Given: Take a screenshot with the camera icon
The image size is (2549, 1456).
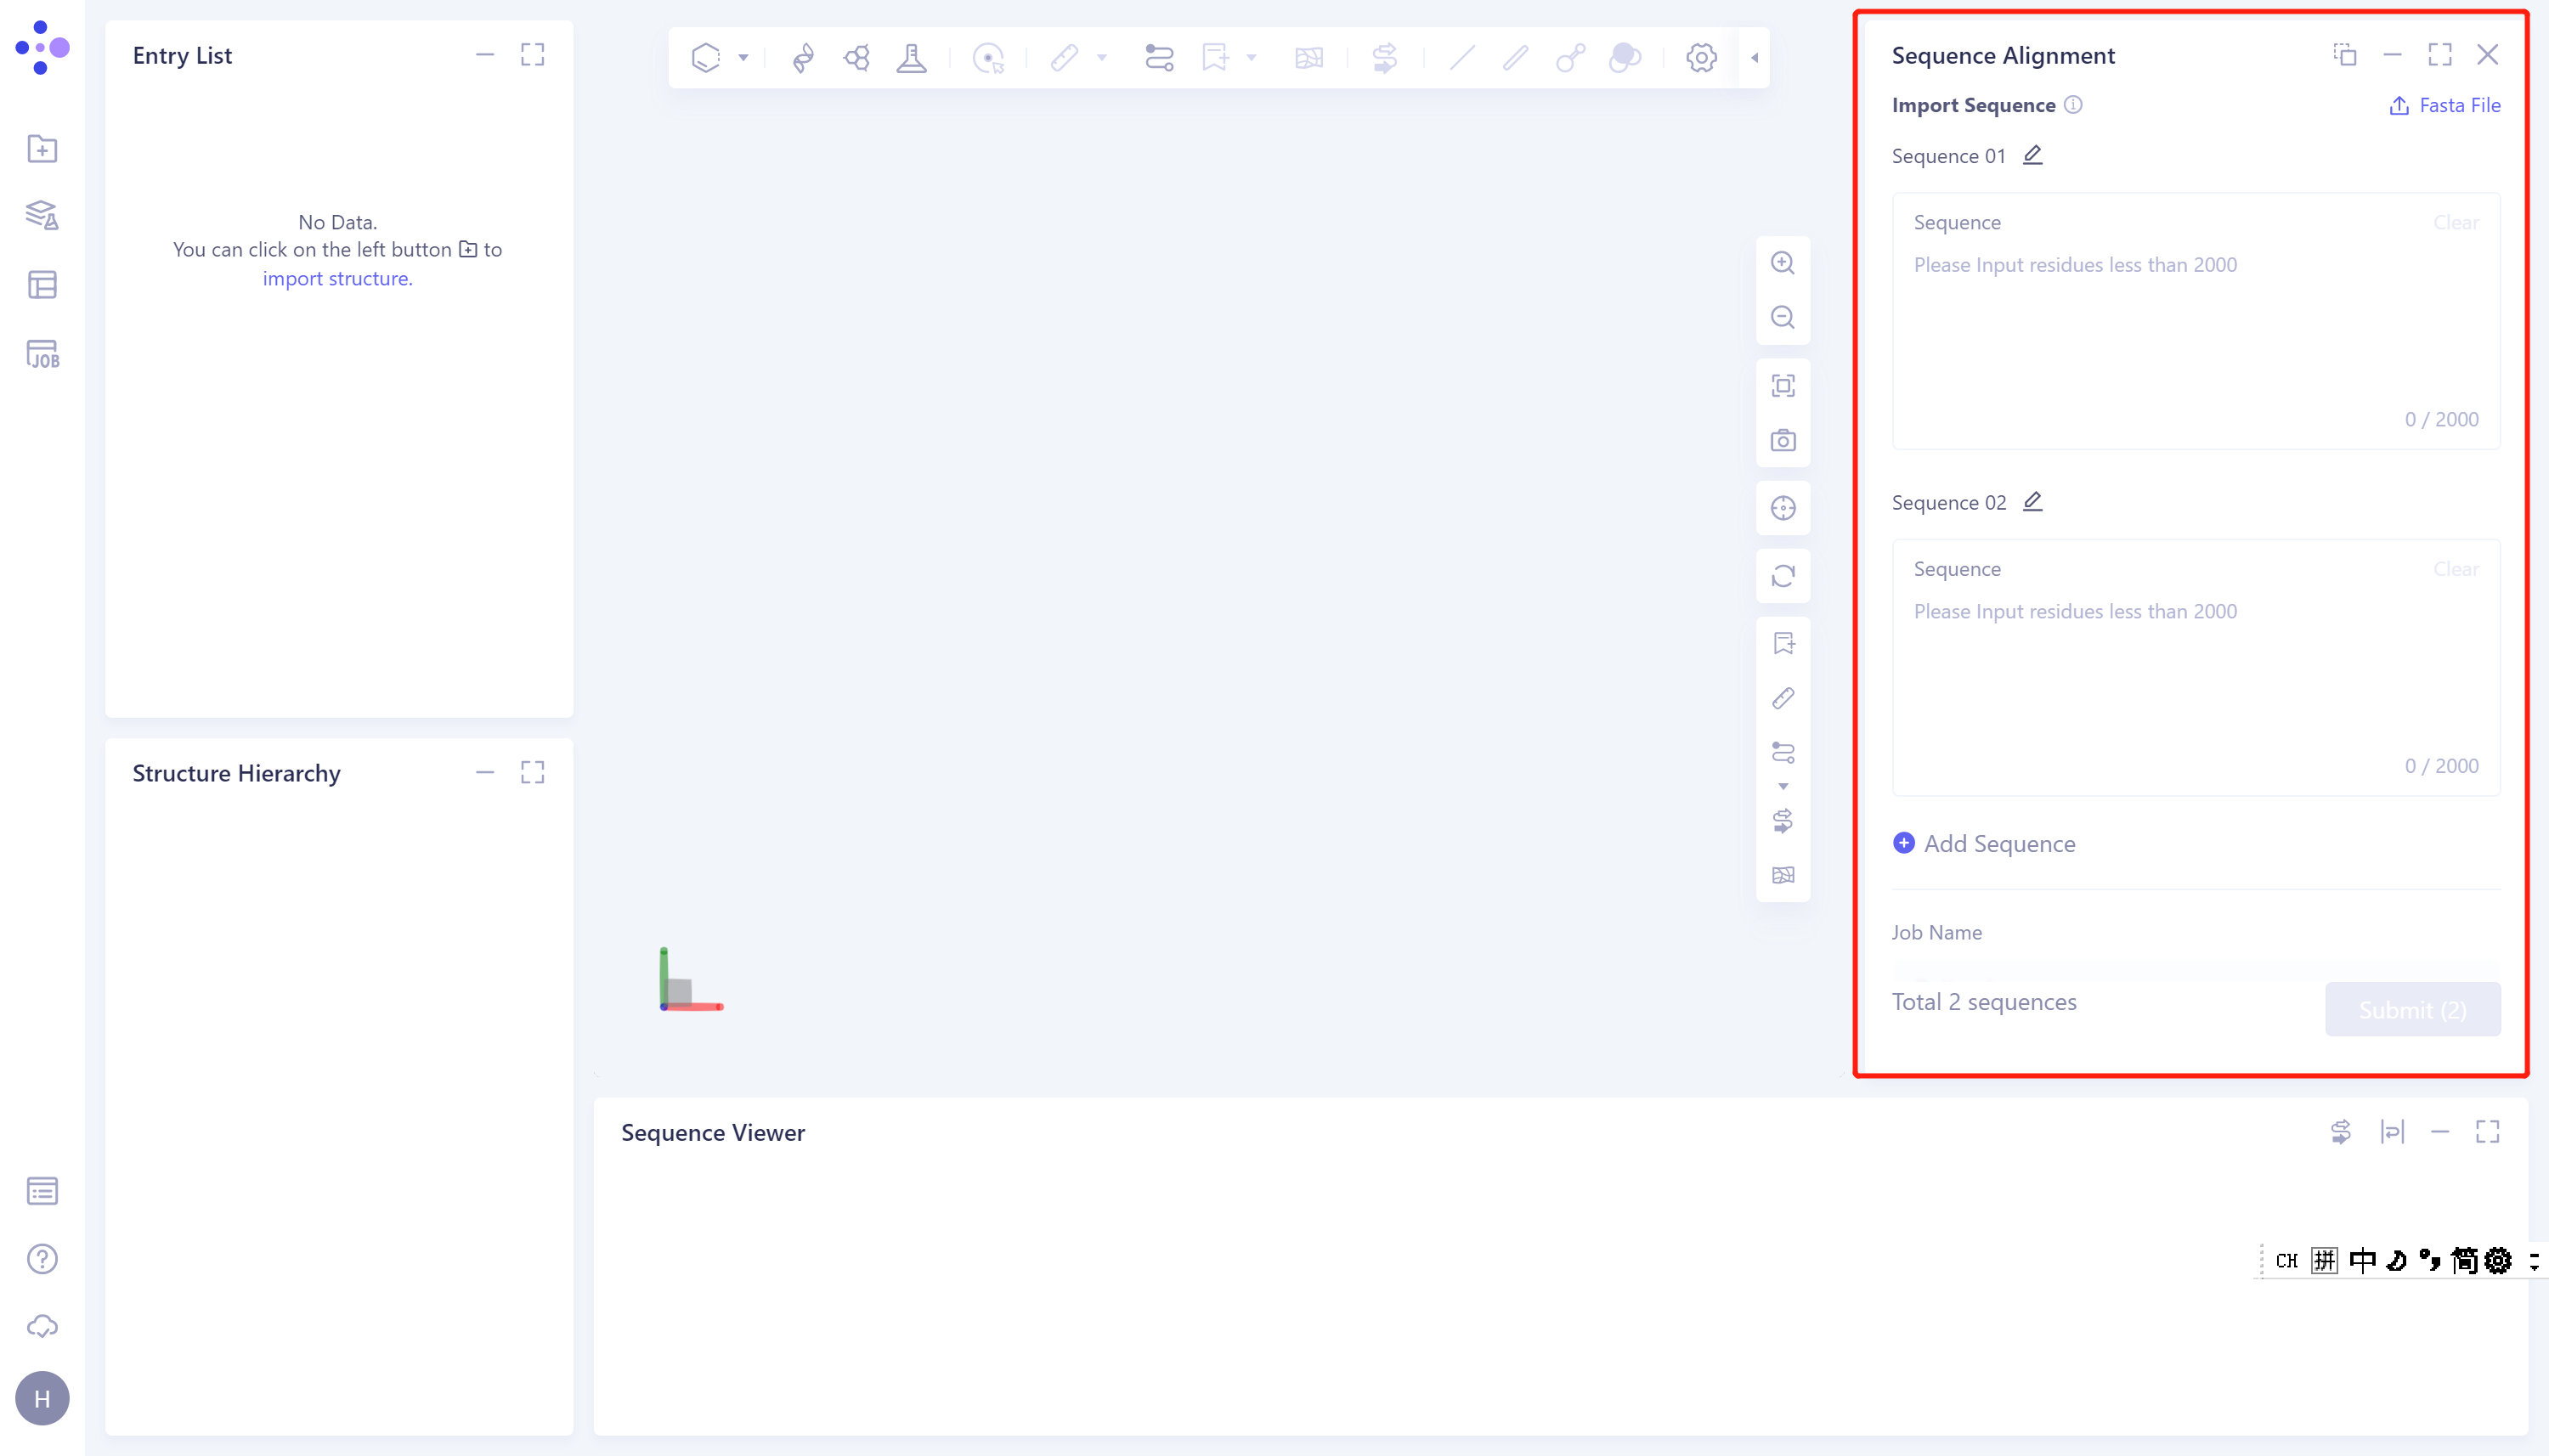Looking at the screenshot, I should click(x=1784, y=440).
